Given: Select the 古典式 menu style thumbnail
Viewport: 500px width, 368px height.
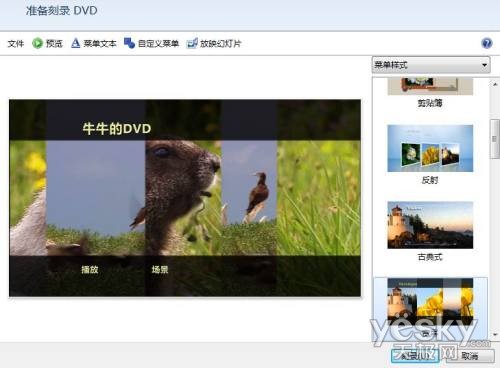Looking at the screenshot, I should pos(430,225).
